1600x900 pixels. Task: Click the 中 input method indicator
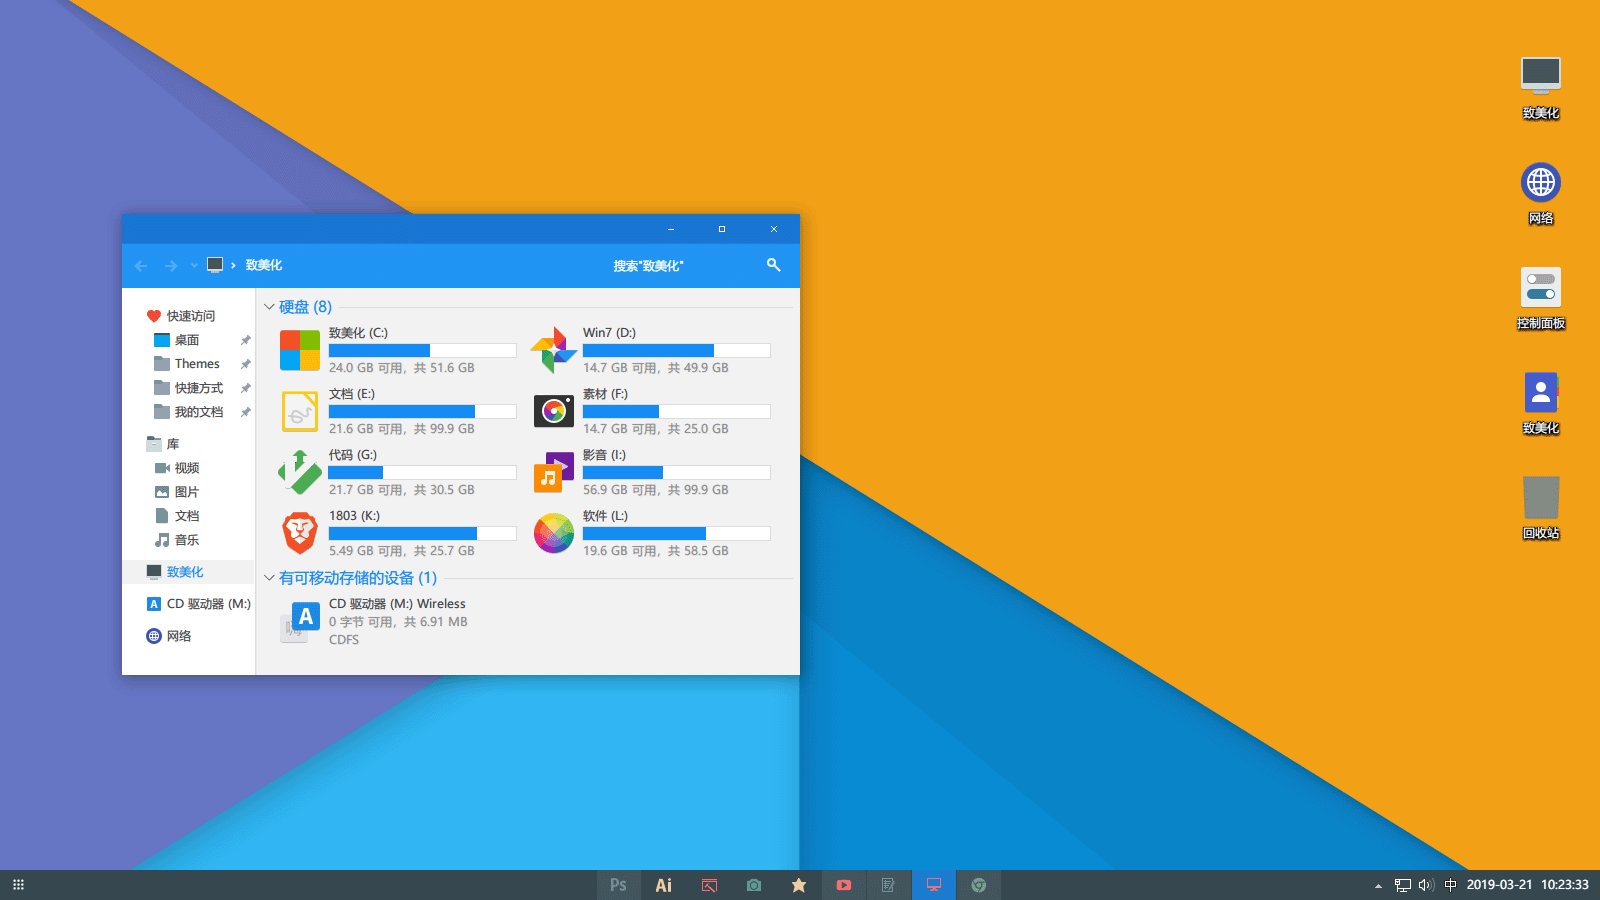coord(1451,885)
